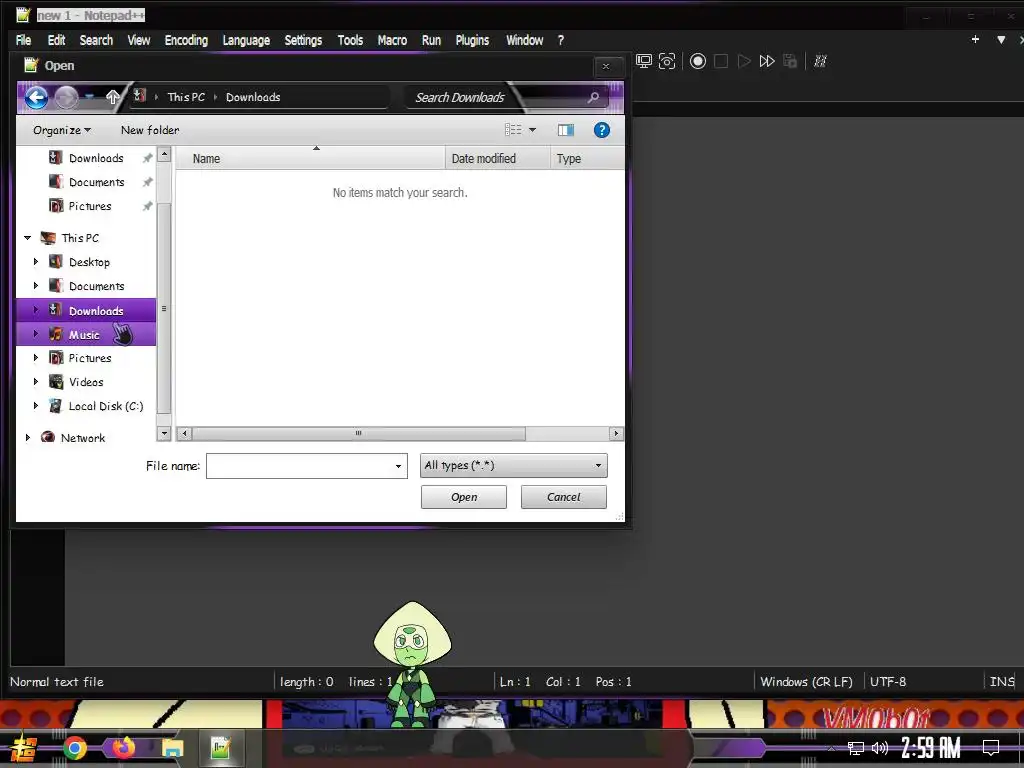Image resolution: width=1024 pixels, height=768 pixels.
Task: Expand the Local Disk (C:) node
Action: (36, 406)
